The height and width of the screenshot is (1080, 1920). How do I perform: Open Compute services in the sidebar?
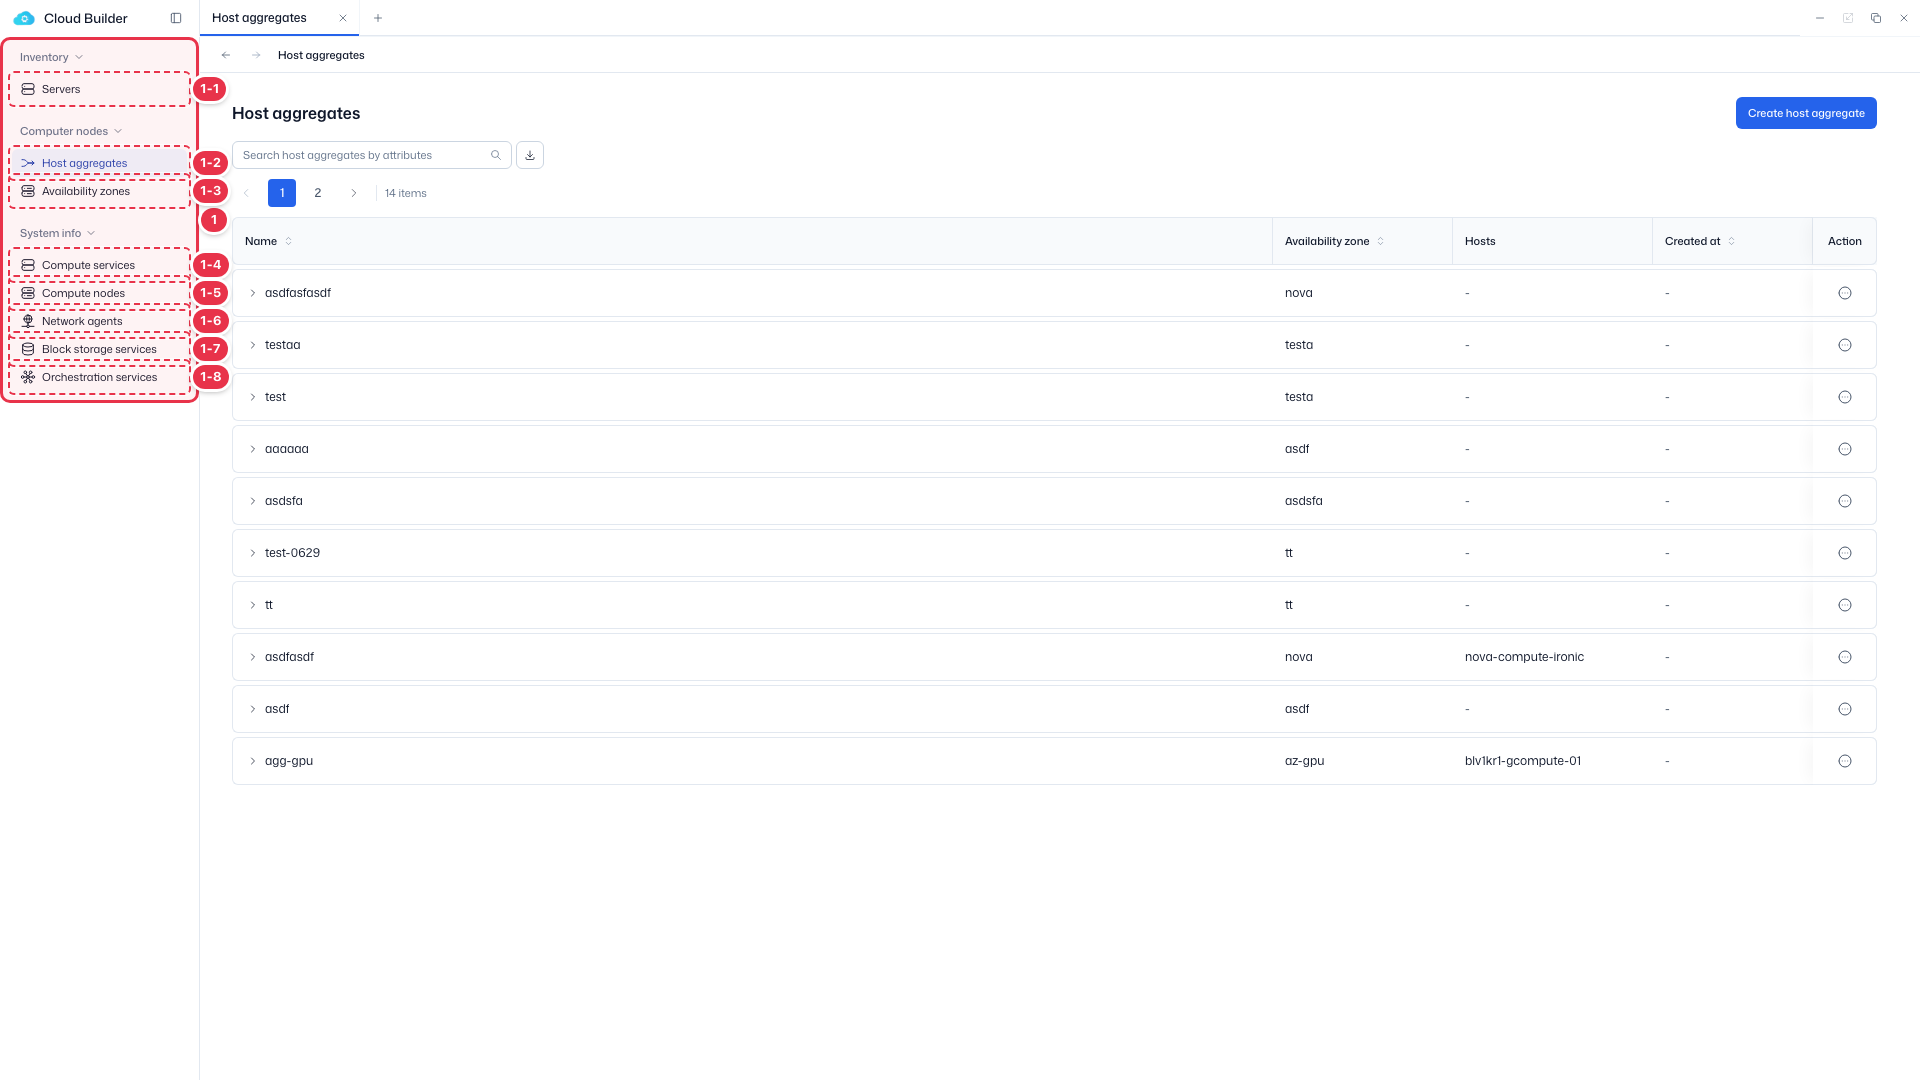point(99,265)
